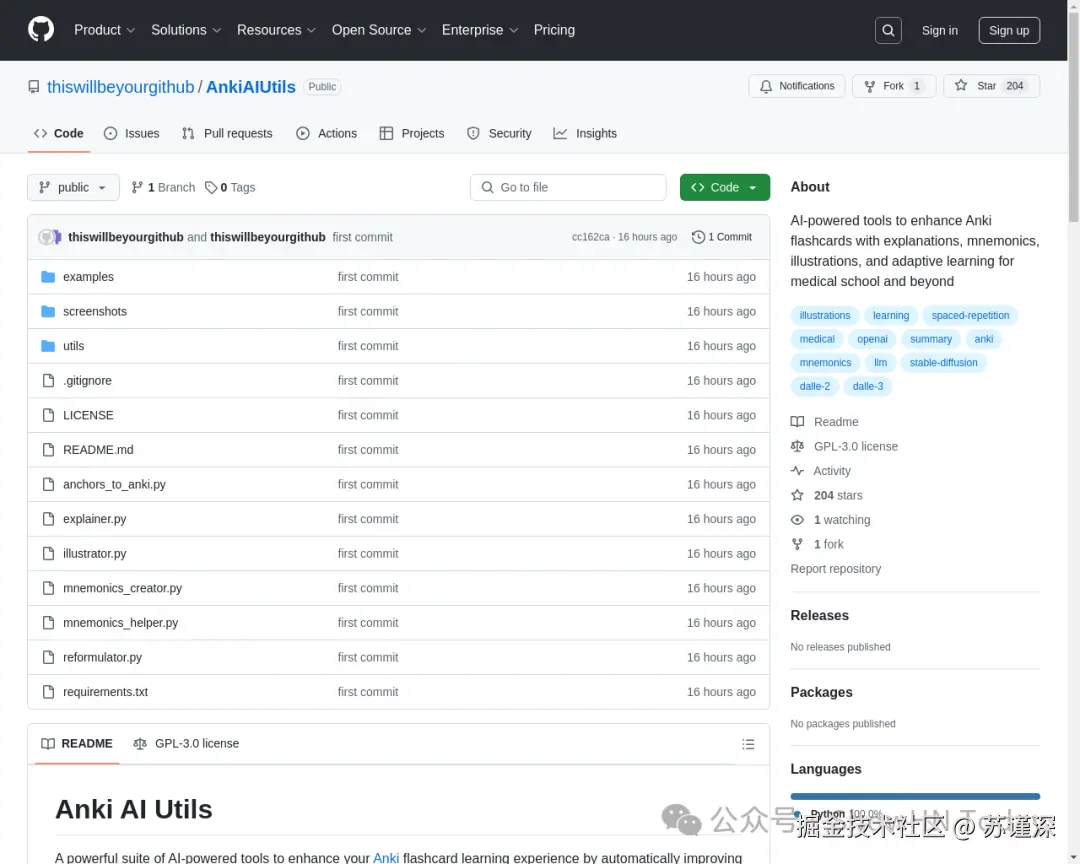The image size is (1080, 864).
Task: Click the Python language progress bar
Action: 915,796
